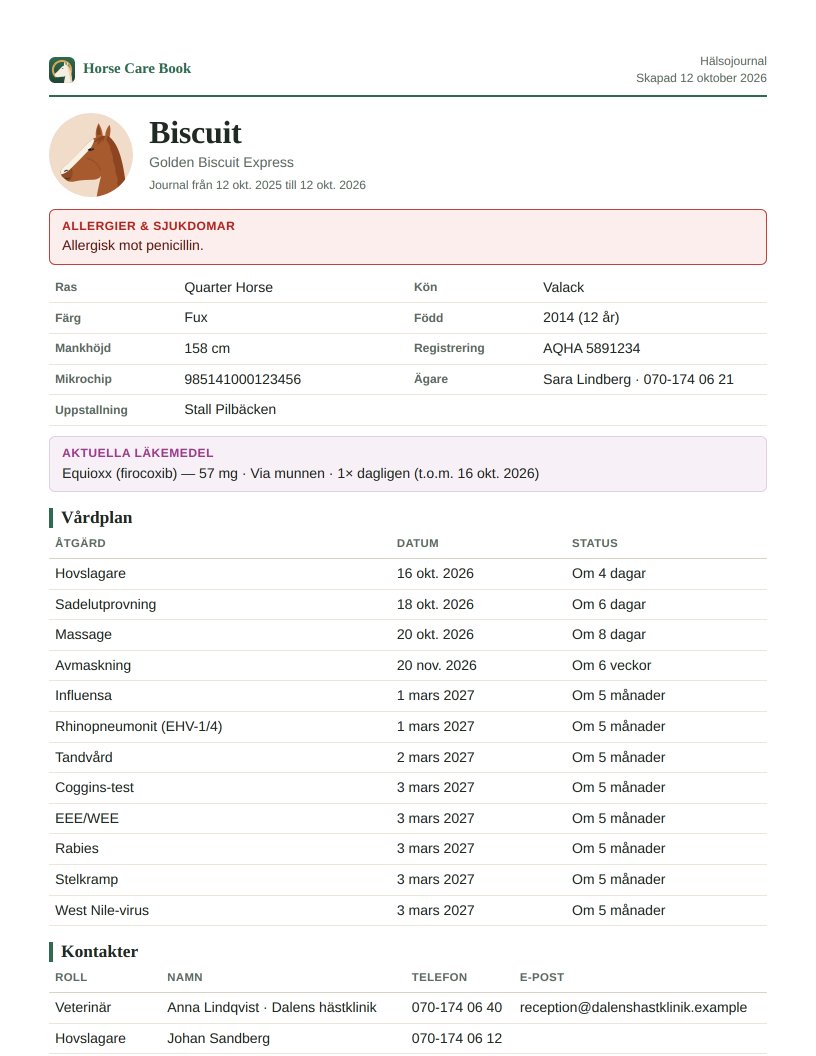Image resolution: width=816 pixels, height=1056 pixels.
Task: Click the vet phone number 070-174 06 40
Action: [456, 1008]
